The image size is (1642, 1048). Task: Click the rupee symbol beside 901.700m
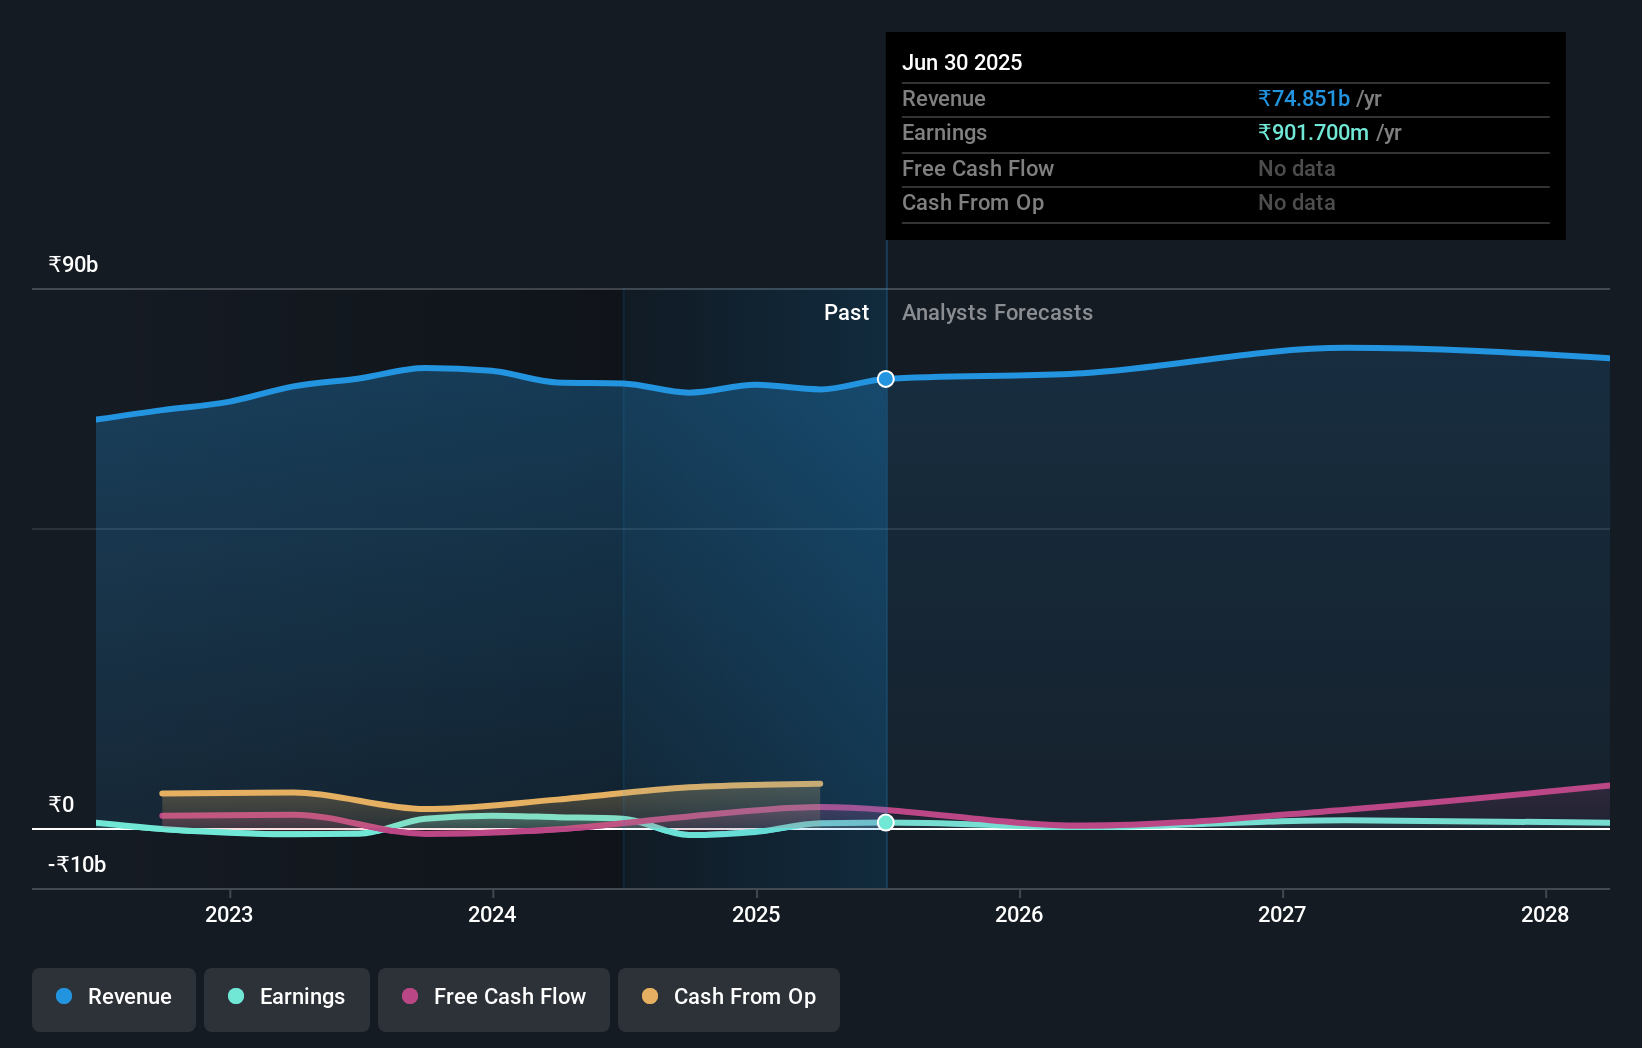(x=1264, y=132)
